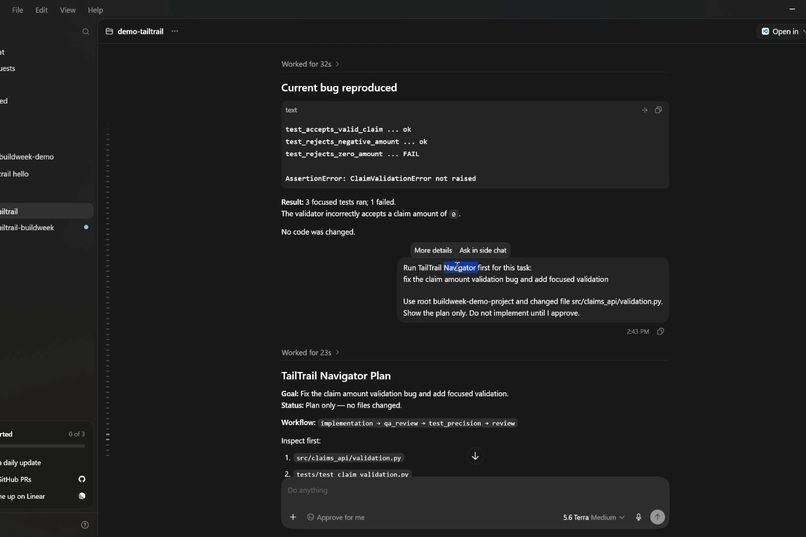Viewport: 806px width, 537px height.
Task: Click the 'Current bug reproduced' heading
Action: [339, 88]
